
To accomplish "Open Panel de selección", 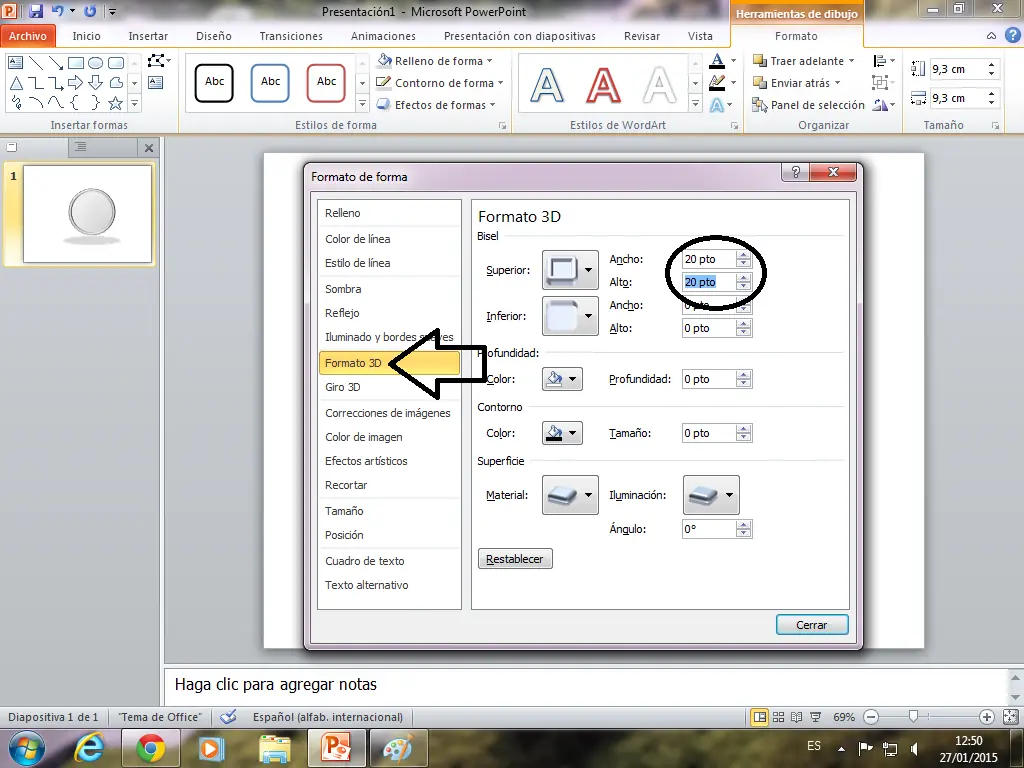I will click(808, 104).
